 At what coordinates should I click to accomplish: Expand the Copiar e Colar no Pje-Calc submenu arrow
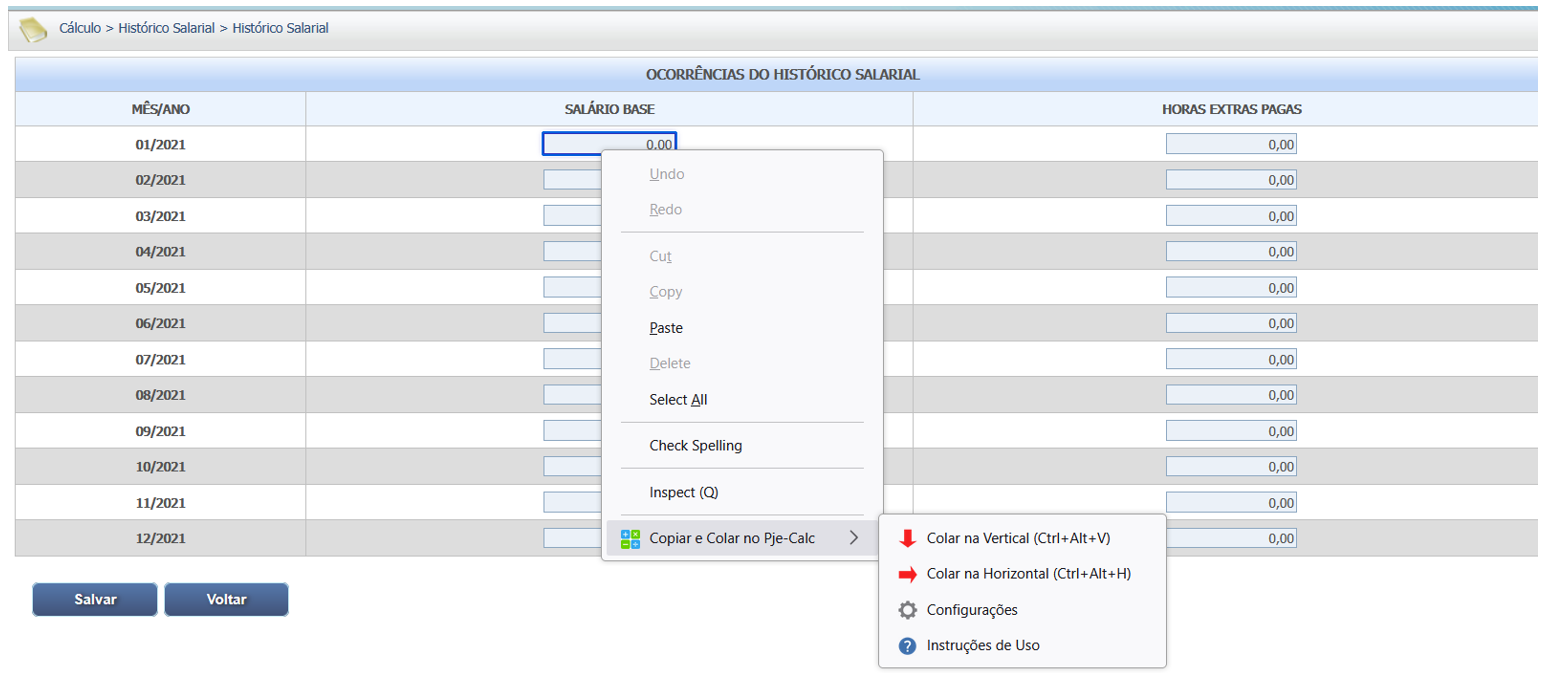[853, 539]
